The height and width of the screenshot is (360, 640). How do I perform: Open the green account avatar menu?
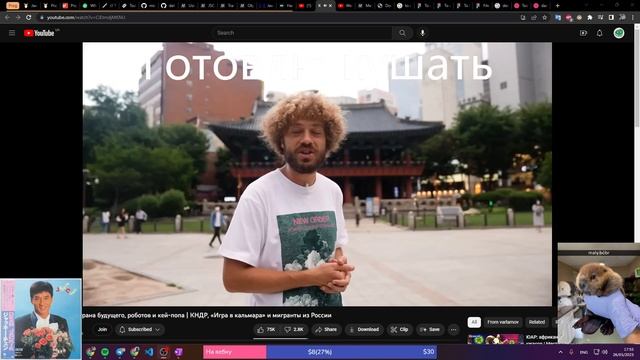pos(619,33)
